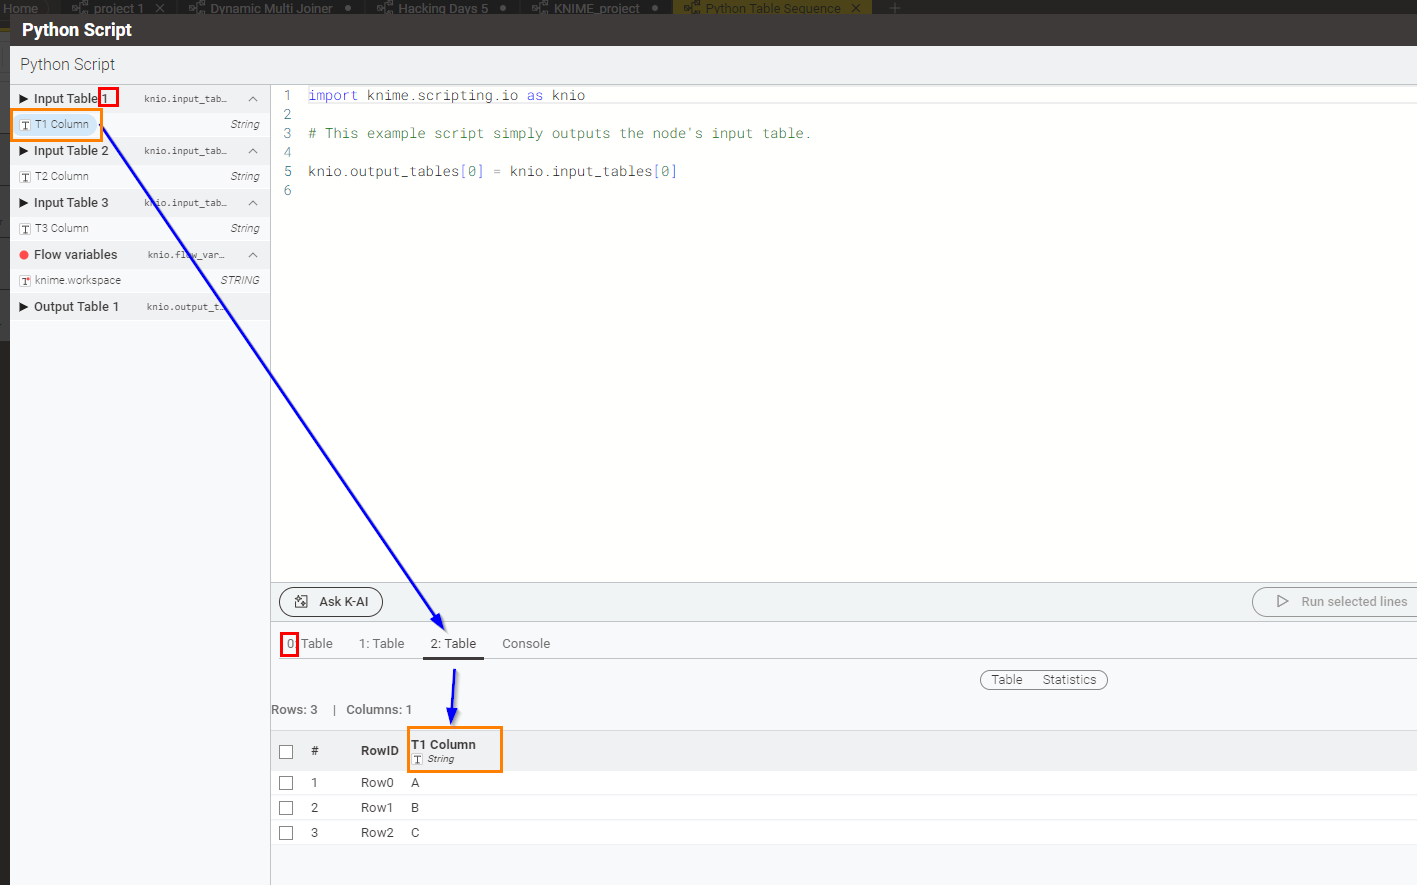Image resolution: width=1417 pixels, height=885 pixels.
Task: Click the T1 Column string type icon
Action: [x=25, y=125]
